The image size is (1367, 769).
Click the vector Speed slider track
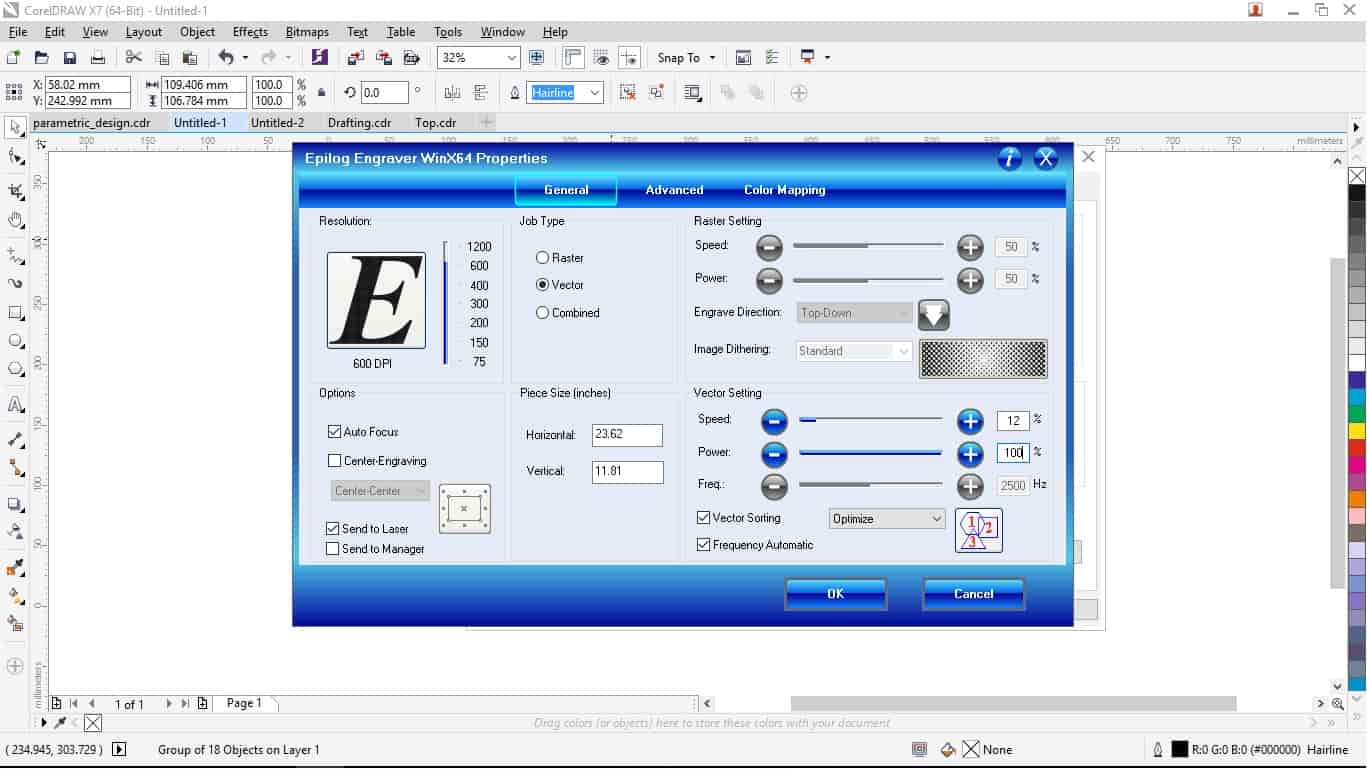[x=870, y=421]
